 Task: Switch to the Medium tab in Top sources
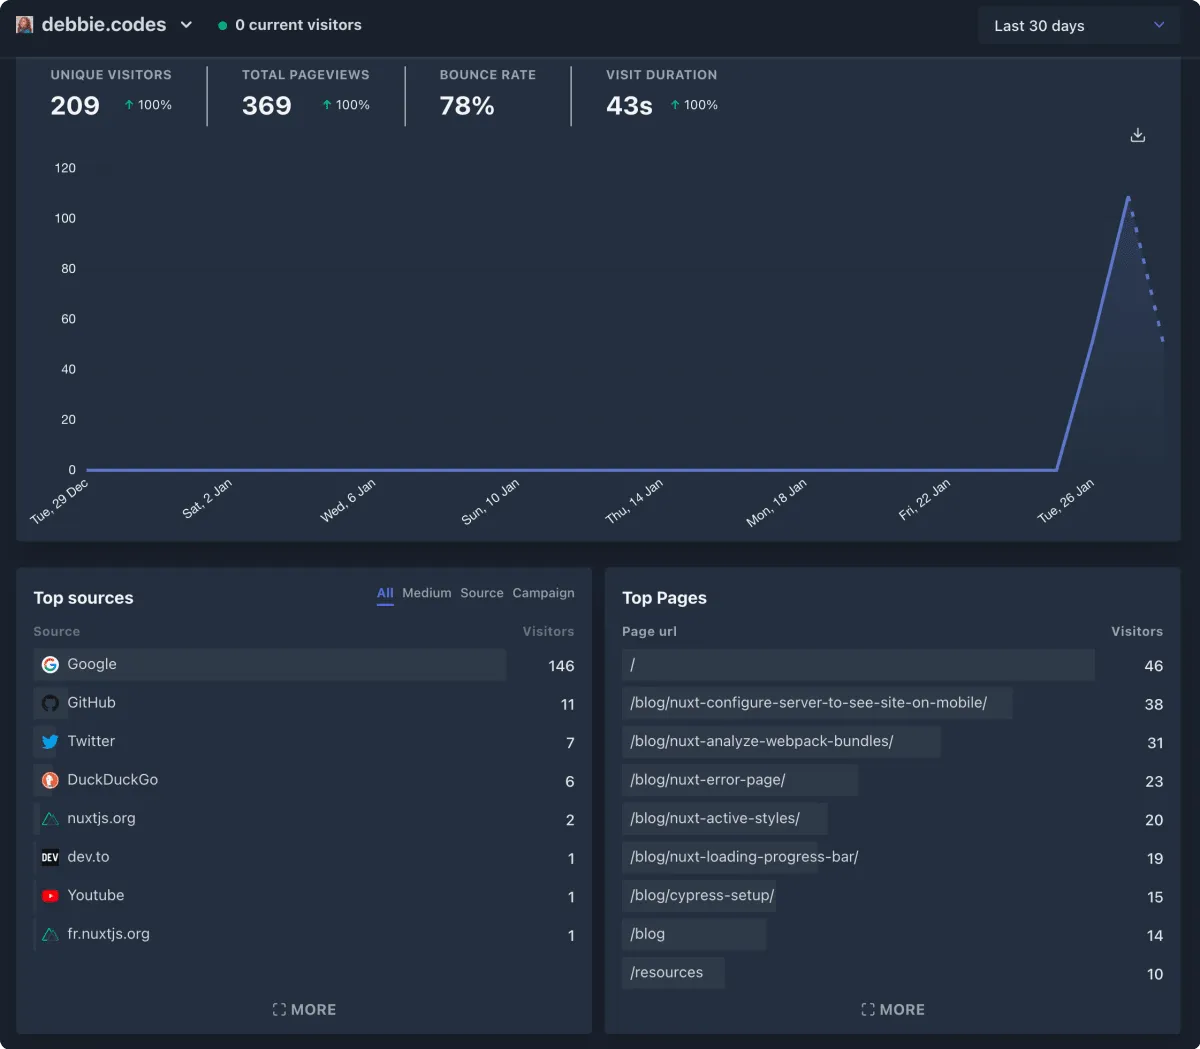[x=427, y=593]
